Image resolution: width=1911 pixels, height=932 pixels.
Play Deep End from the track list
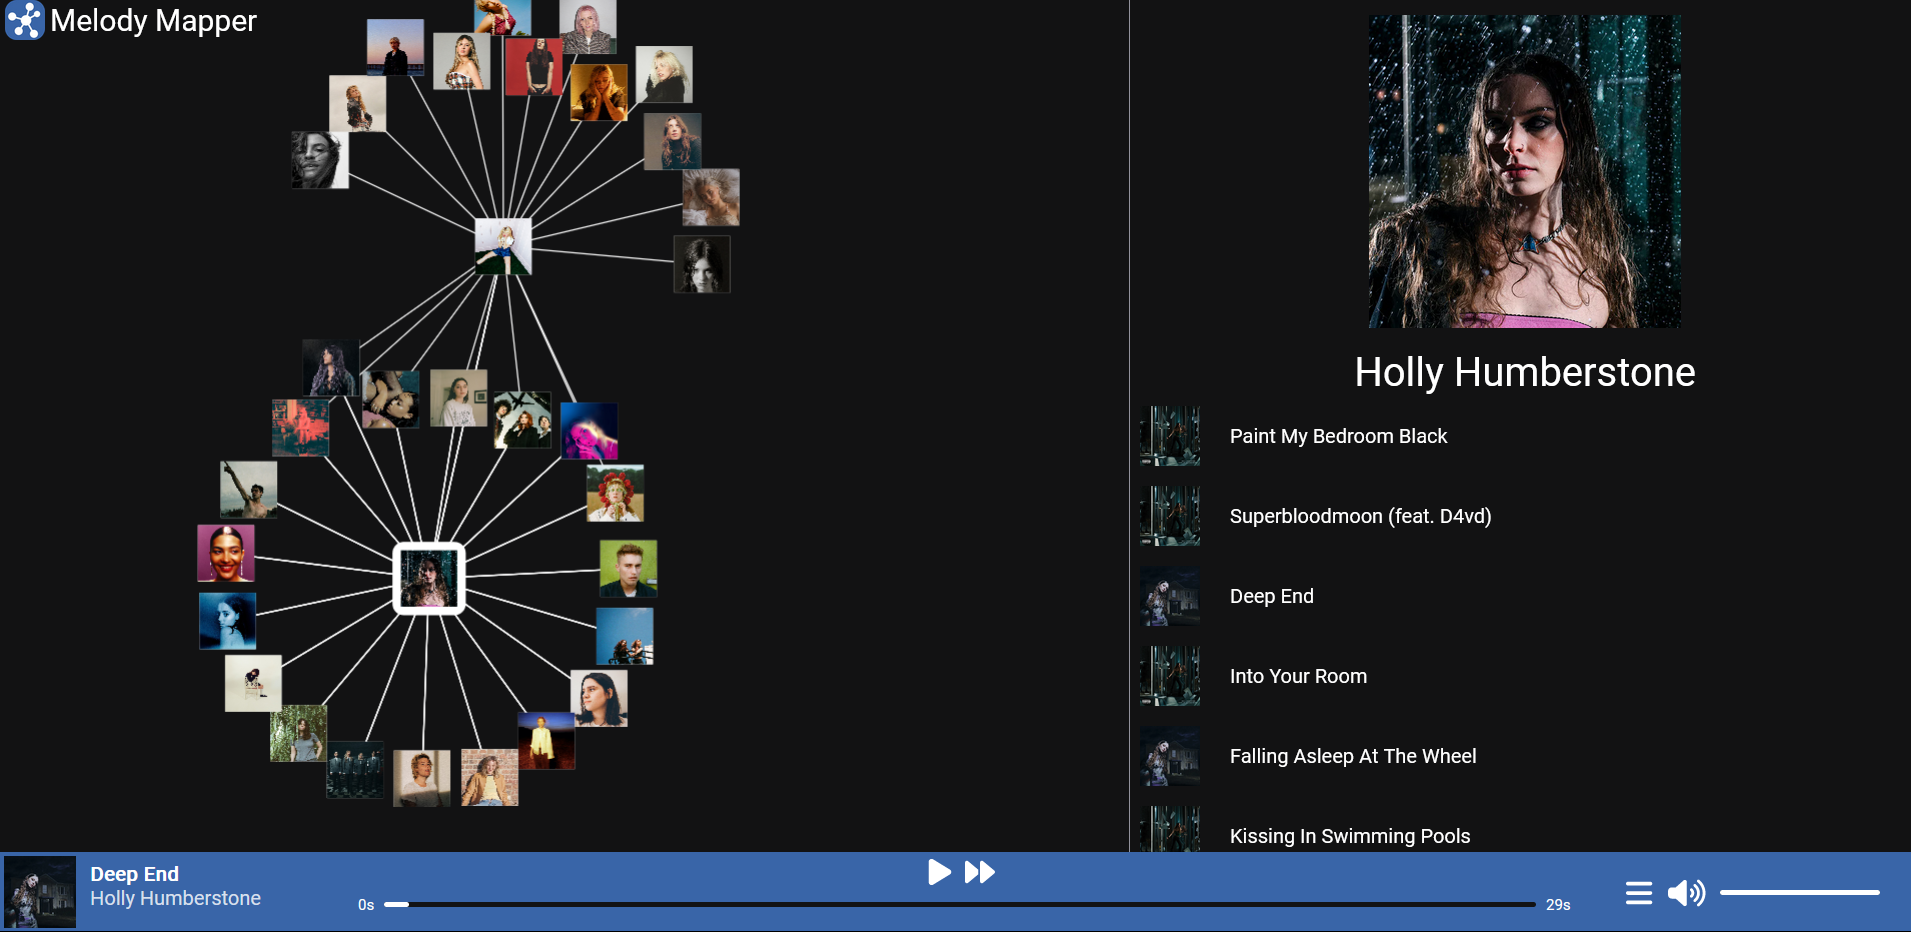pyautogui.click(x=1271, y=596)
